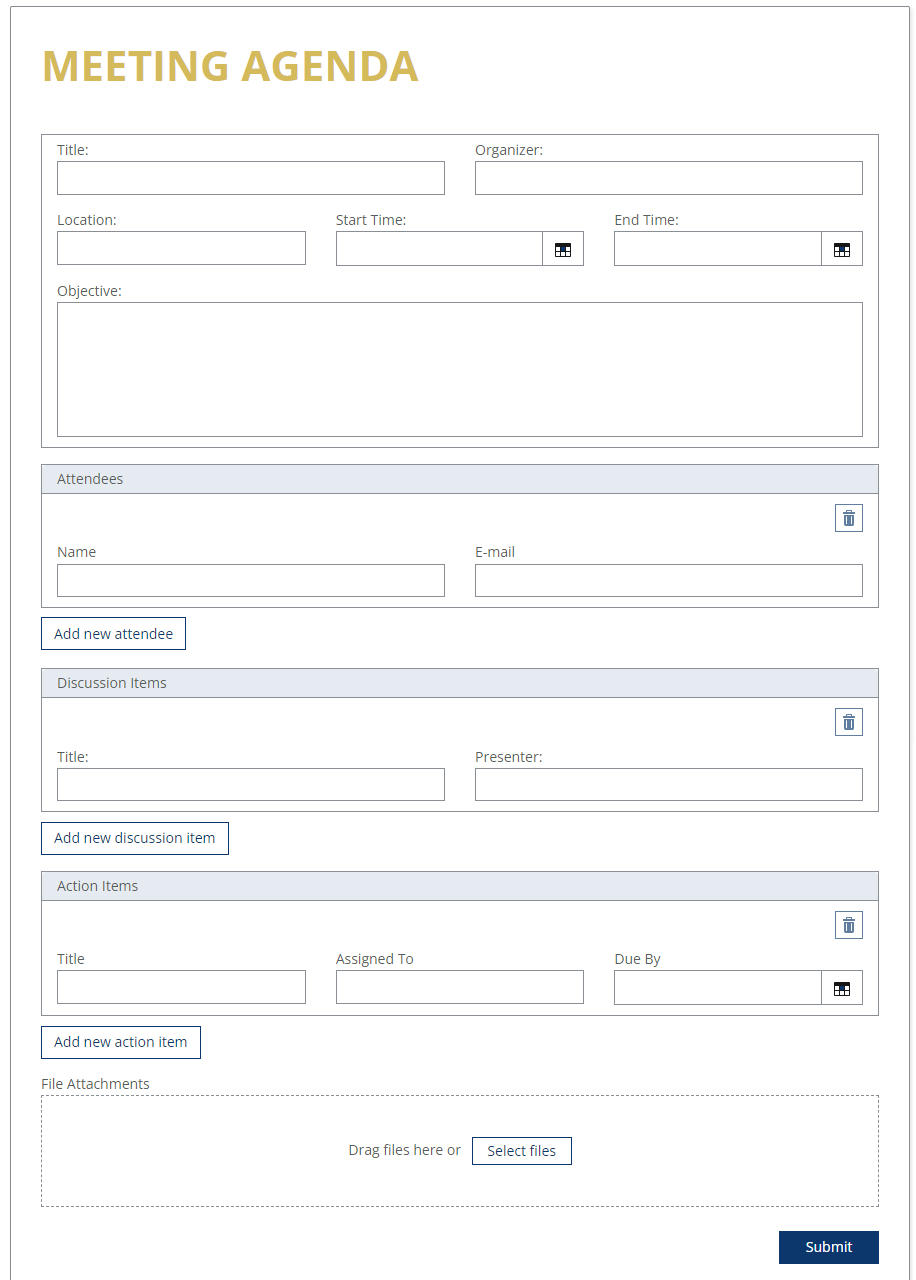This screenshot has width=916, height=1280.
Task: Delete the attendee row with trash icon
Action: coord(849,518)
